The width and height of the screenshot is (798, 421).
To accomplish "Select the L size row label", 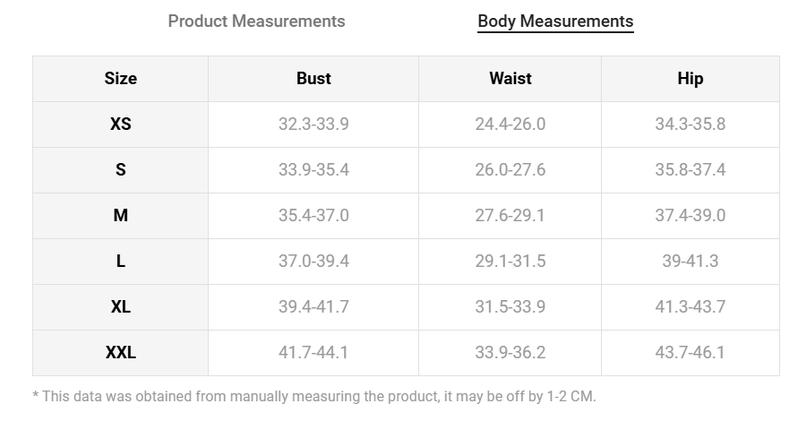I will 121,261.
